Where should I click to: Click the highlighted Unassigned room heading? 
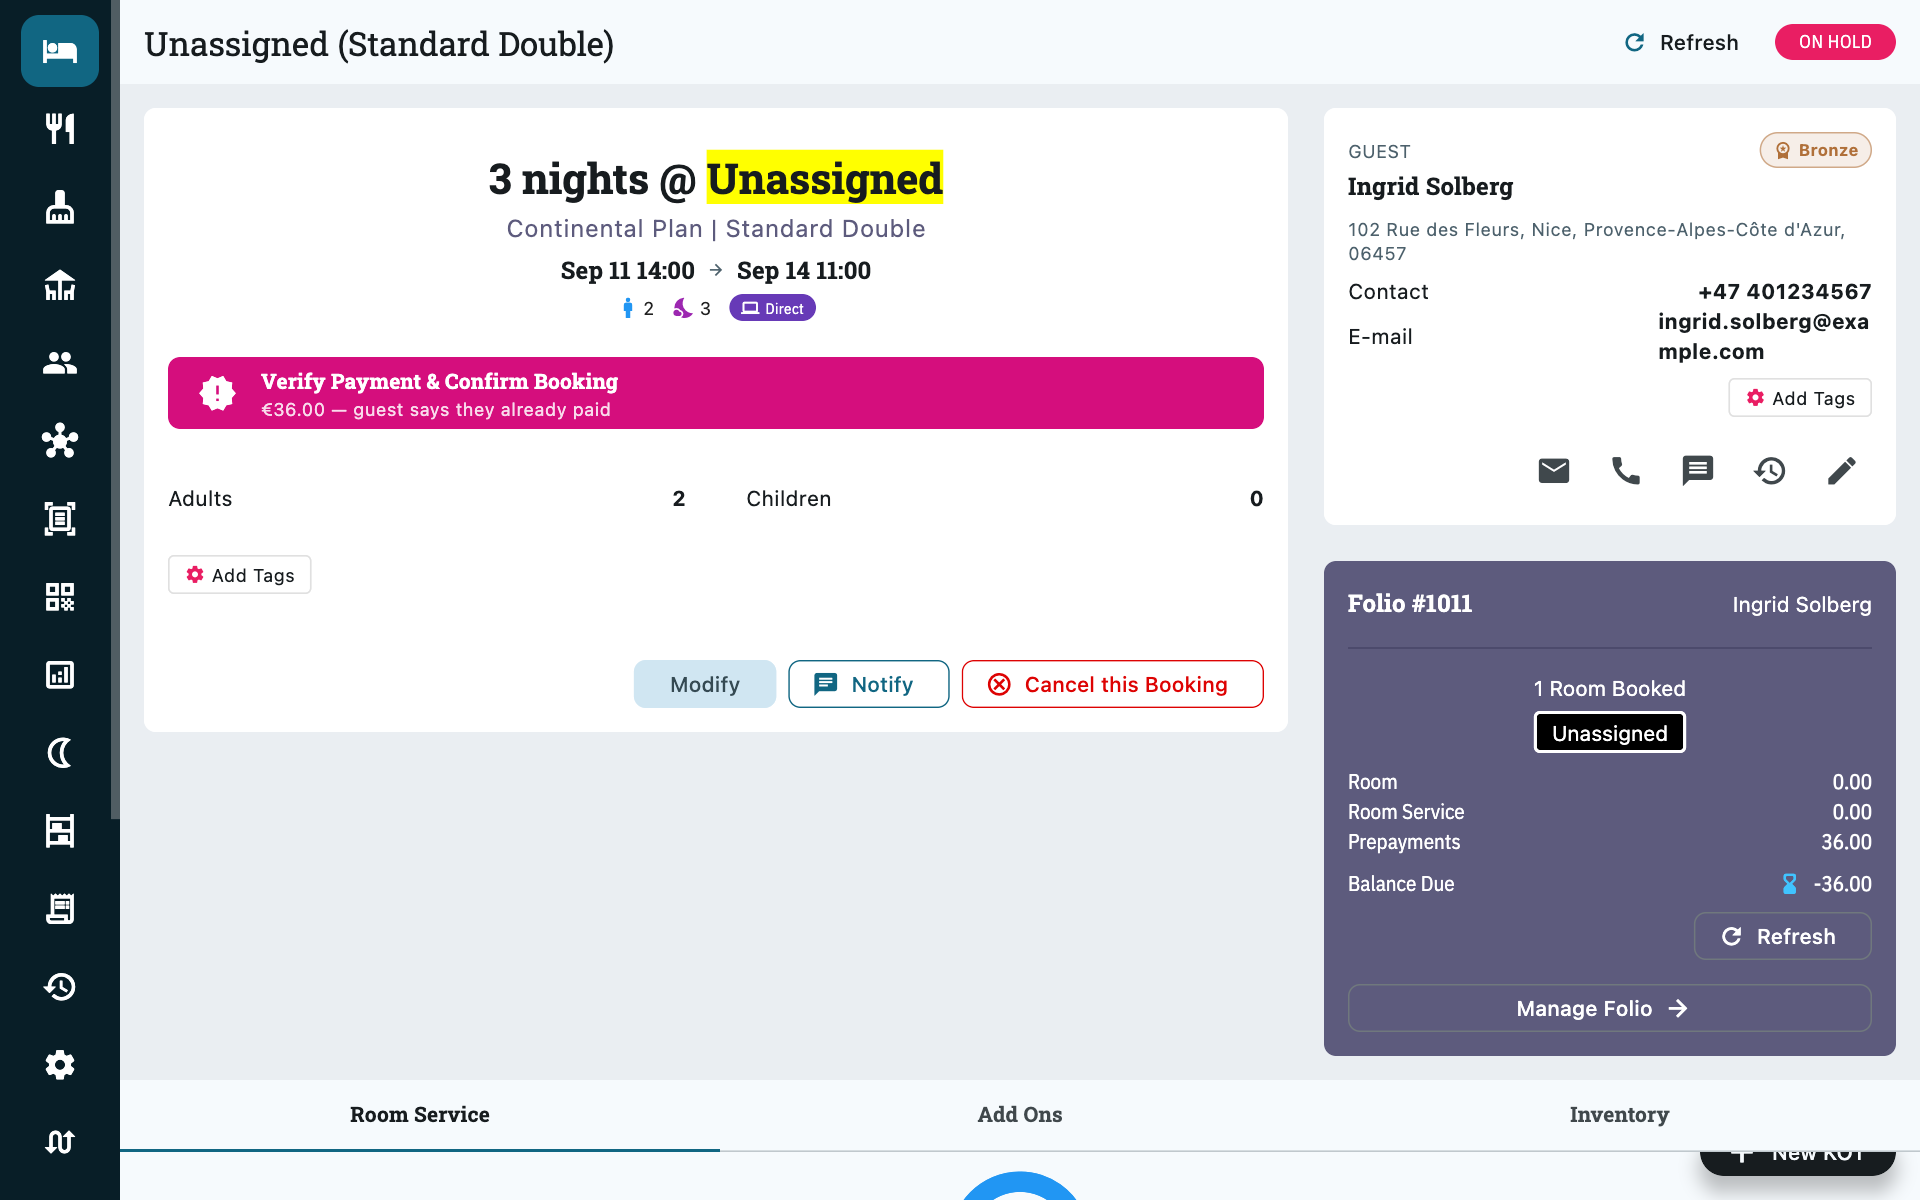point(825,179)
